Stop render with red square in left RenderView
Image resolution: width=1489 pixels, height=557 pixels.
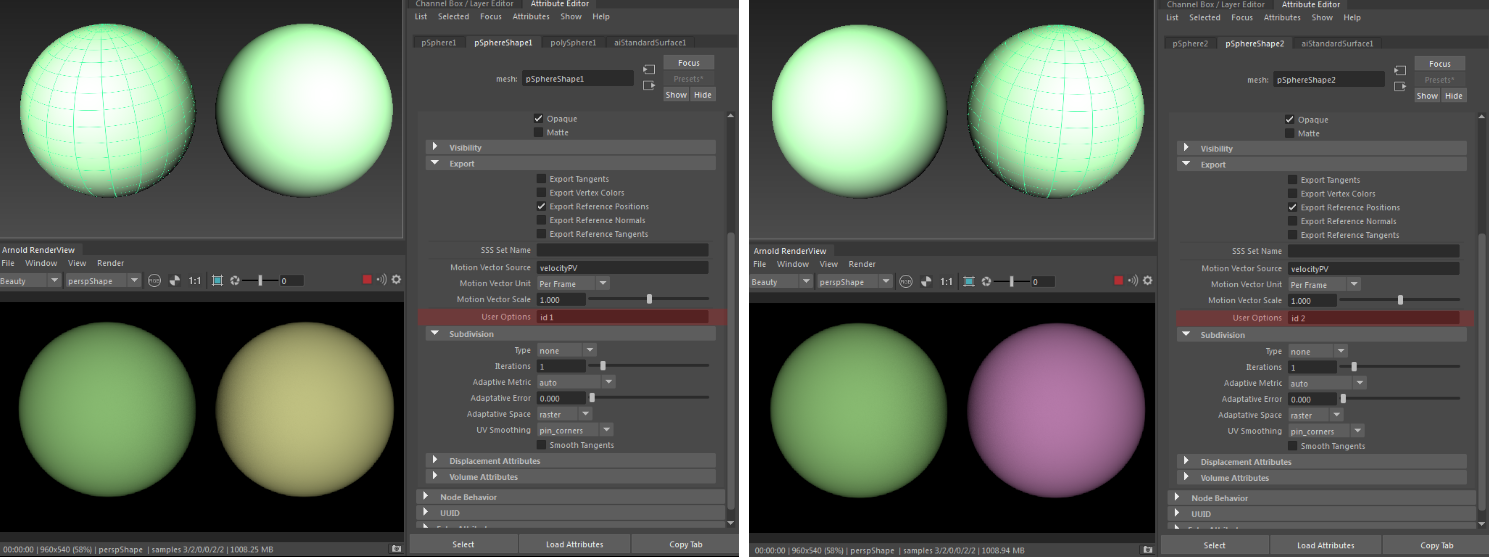tap(367, 280)
